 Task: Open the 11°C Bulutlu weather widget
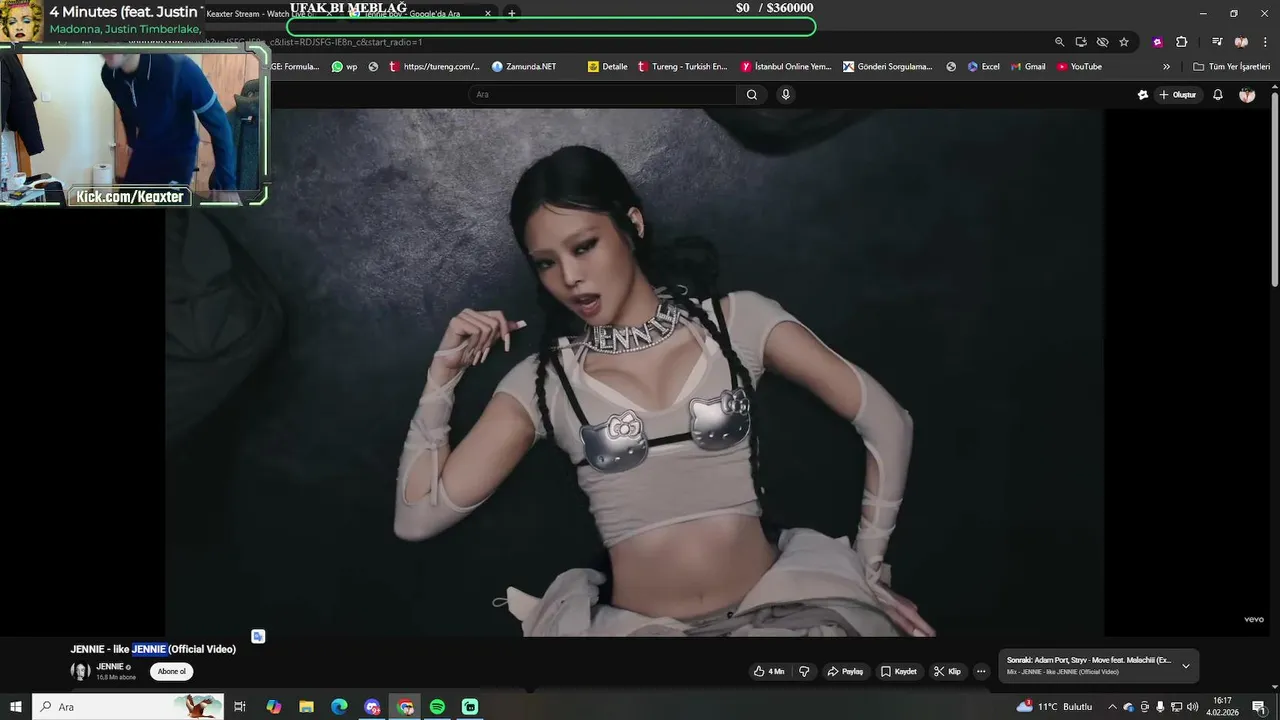(1055, 707)
